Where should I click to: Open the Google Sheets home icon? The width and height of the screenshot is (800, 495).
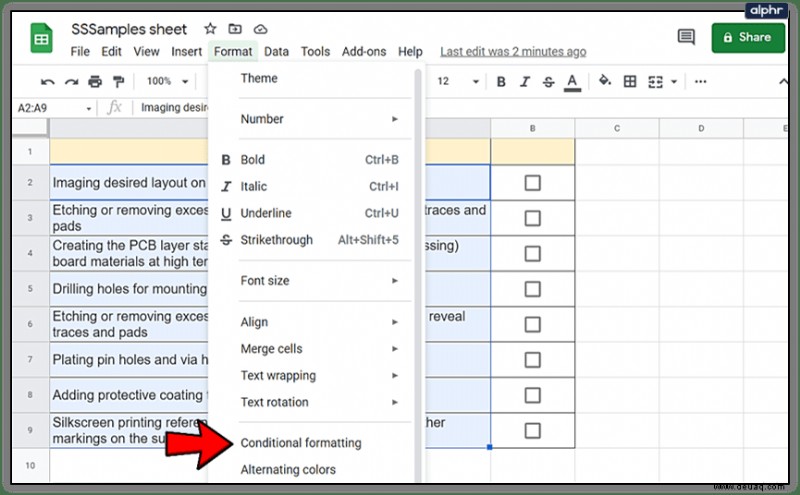tap(41, 38)
